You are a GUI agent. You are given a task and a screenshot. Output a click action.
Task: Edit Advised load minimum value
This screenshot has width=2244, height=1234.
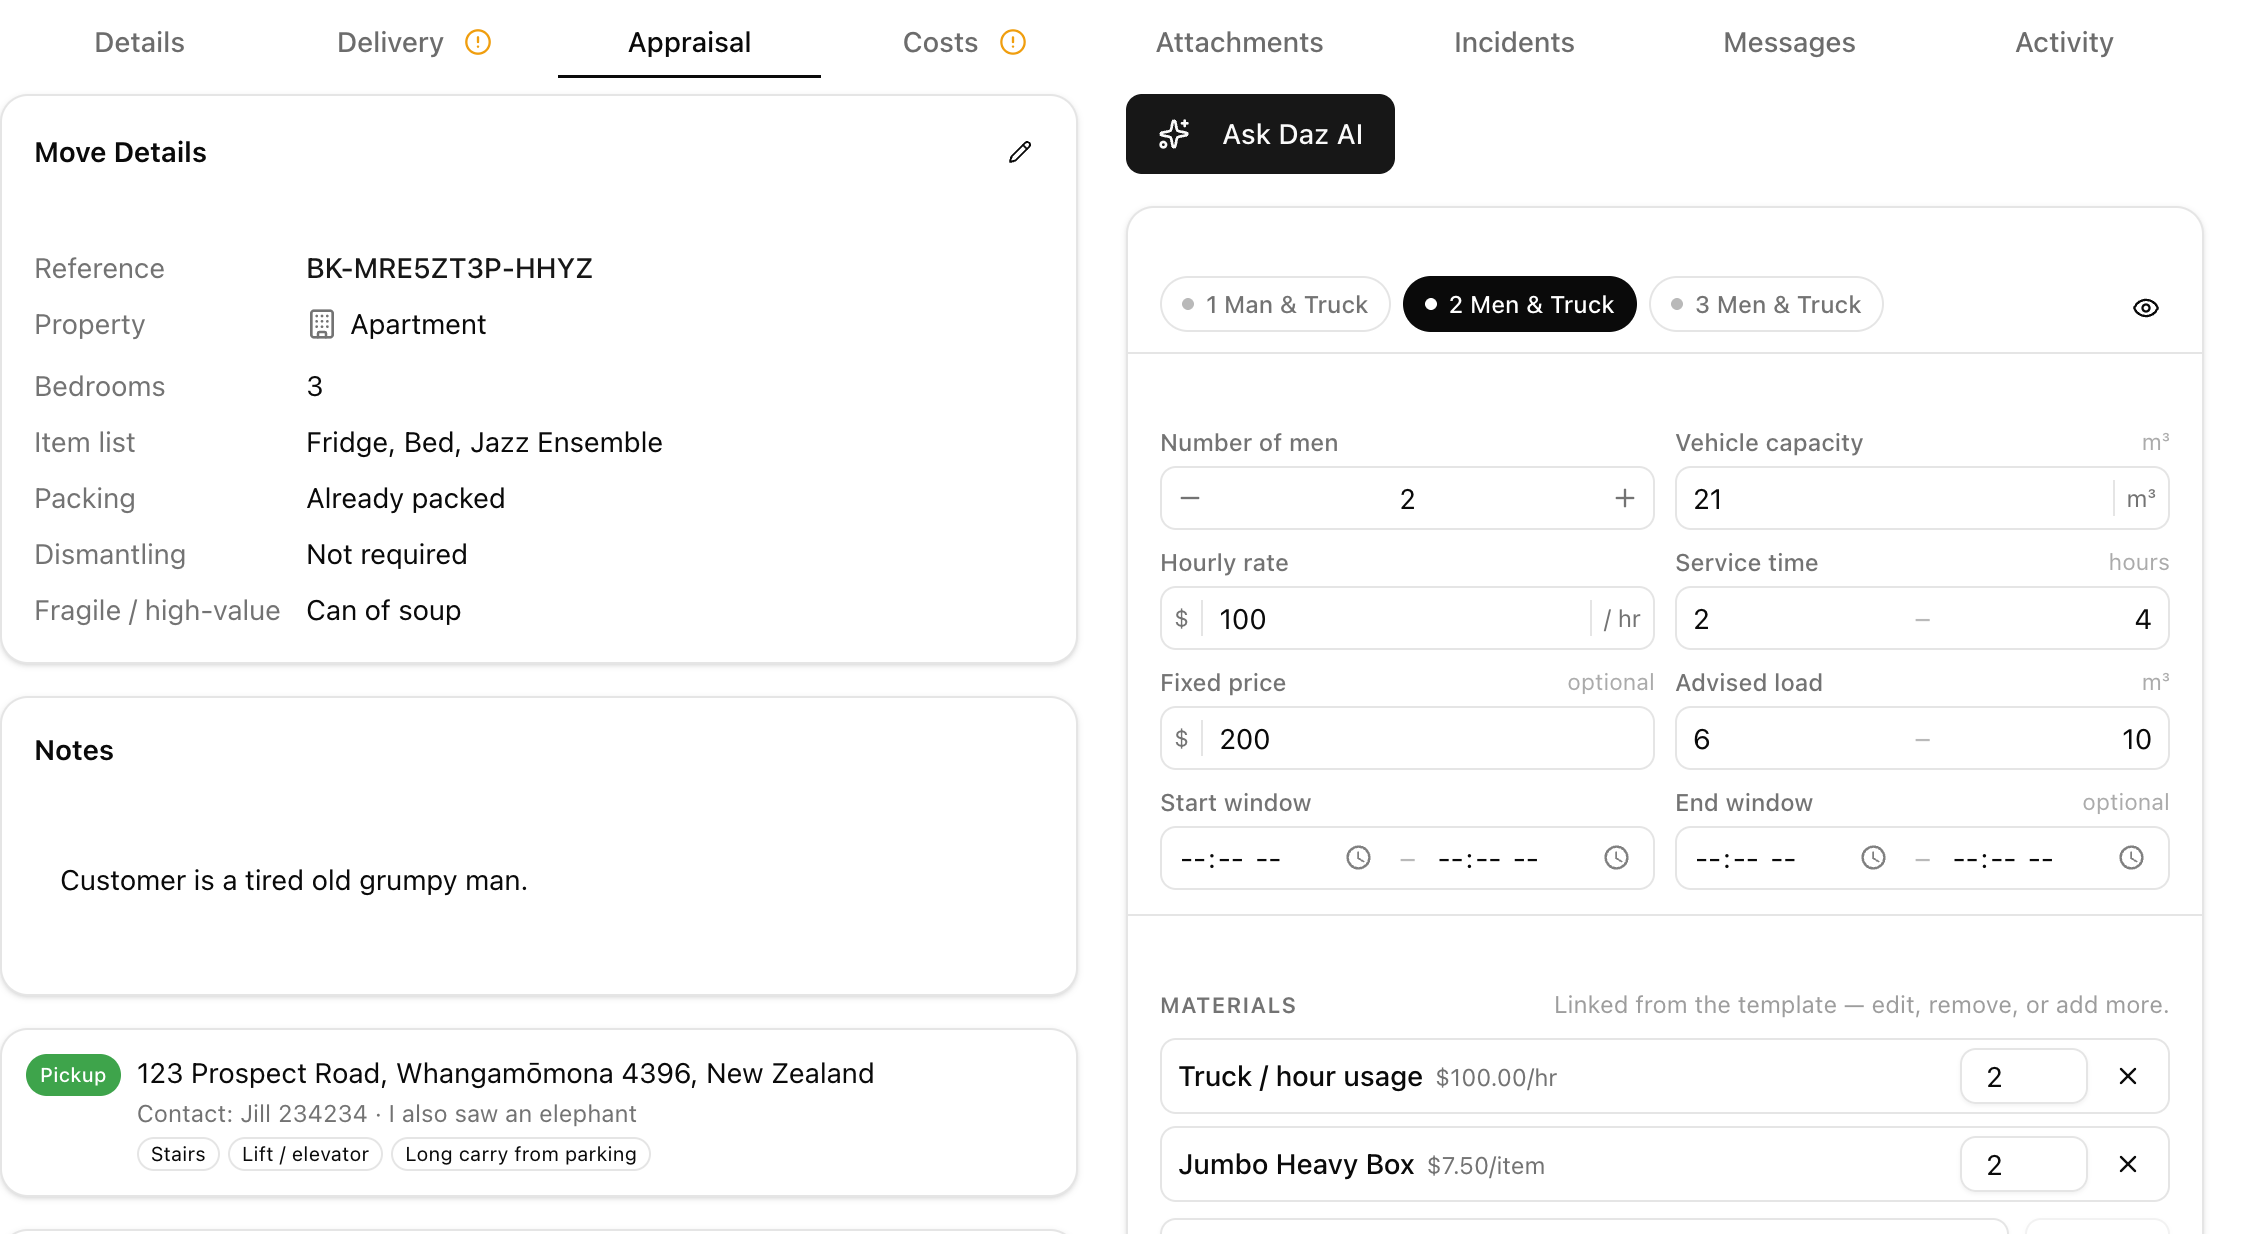coord(1790,738)
